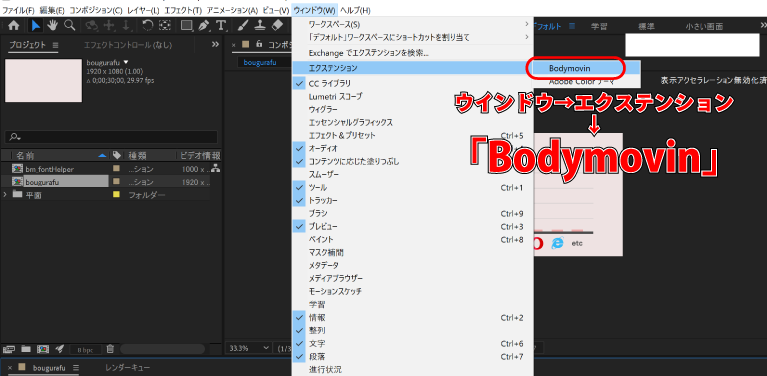
Task: Open the エクステンション submenu
Action: (x=412, y=67)
